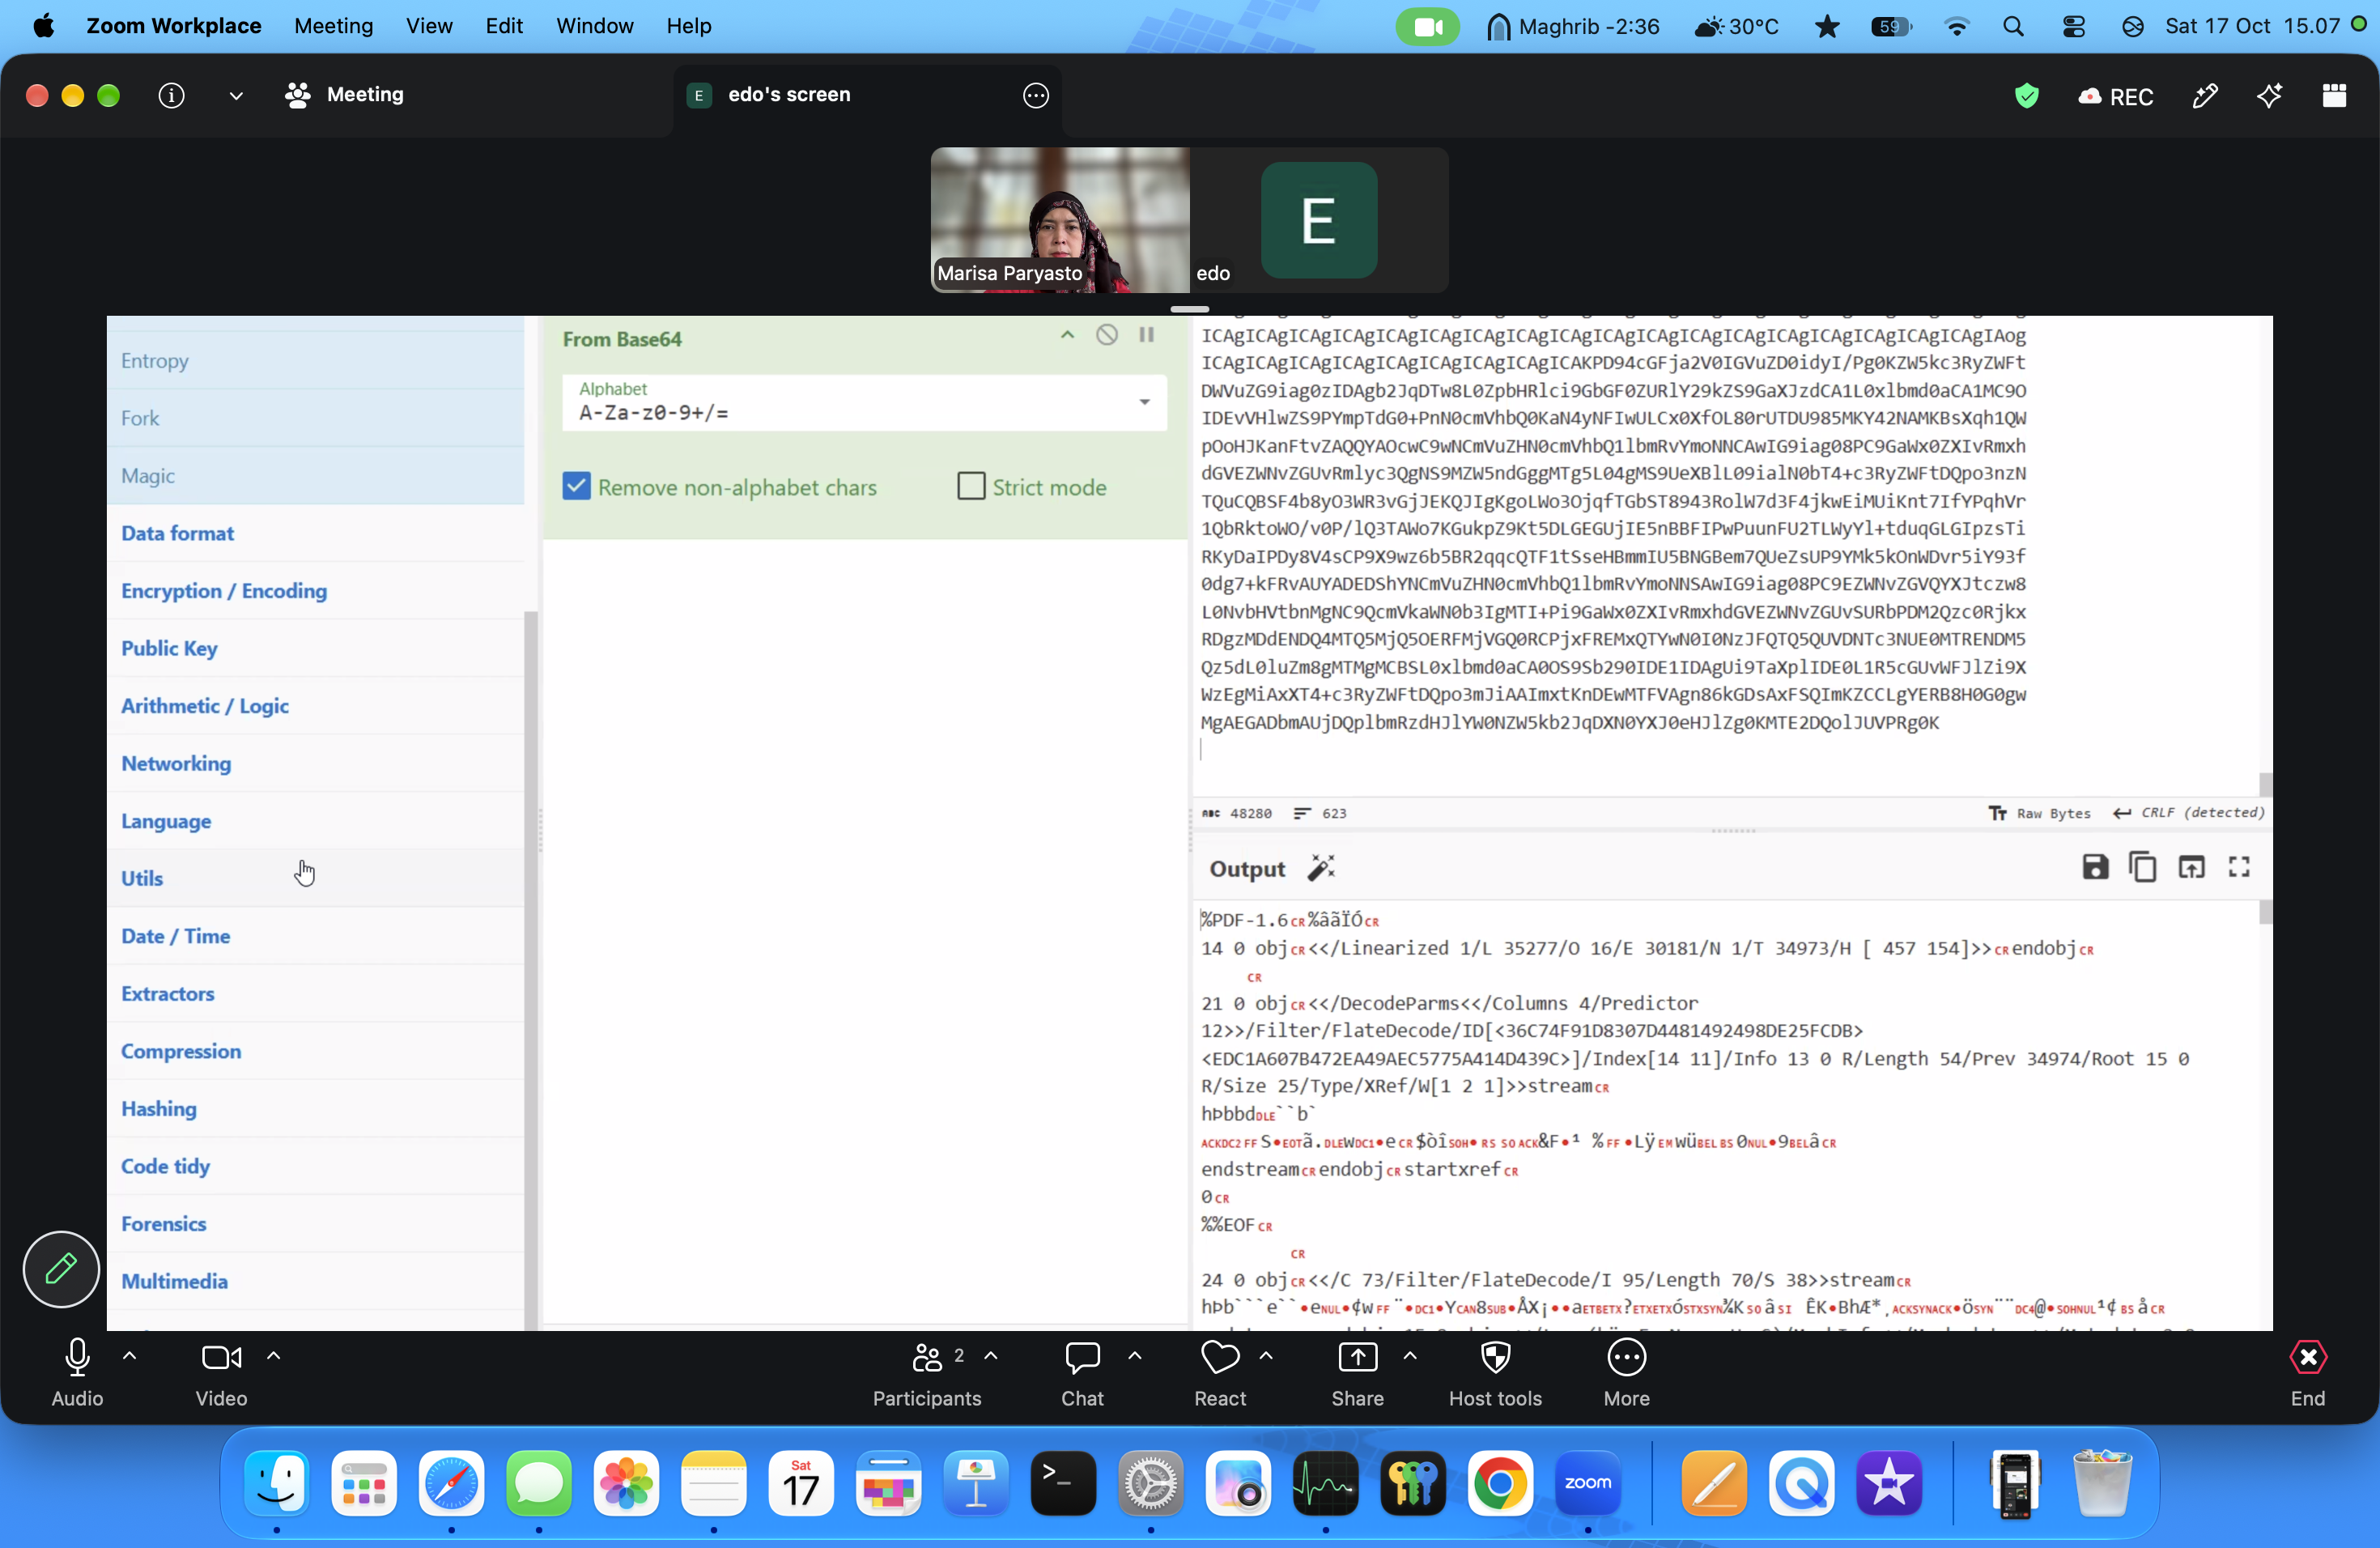This screenshot has width=2380, height=1548.
Task: Save output to file icon
Action: click(x=2094, y=867)
